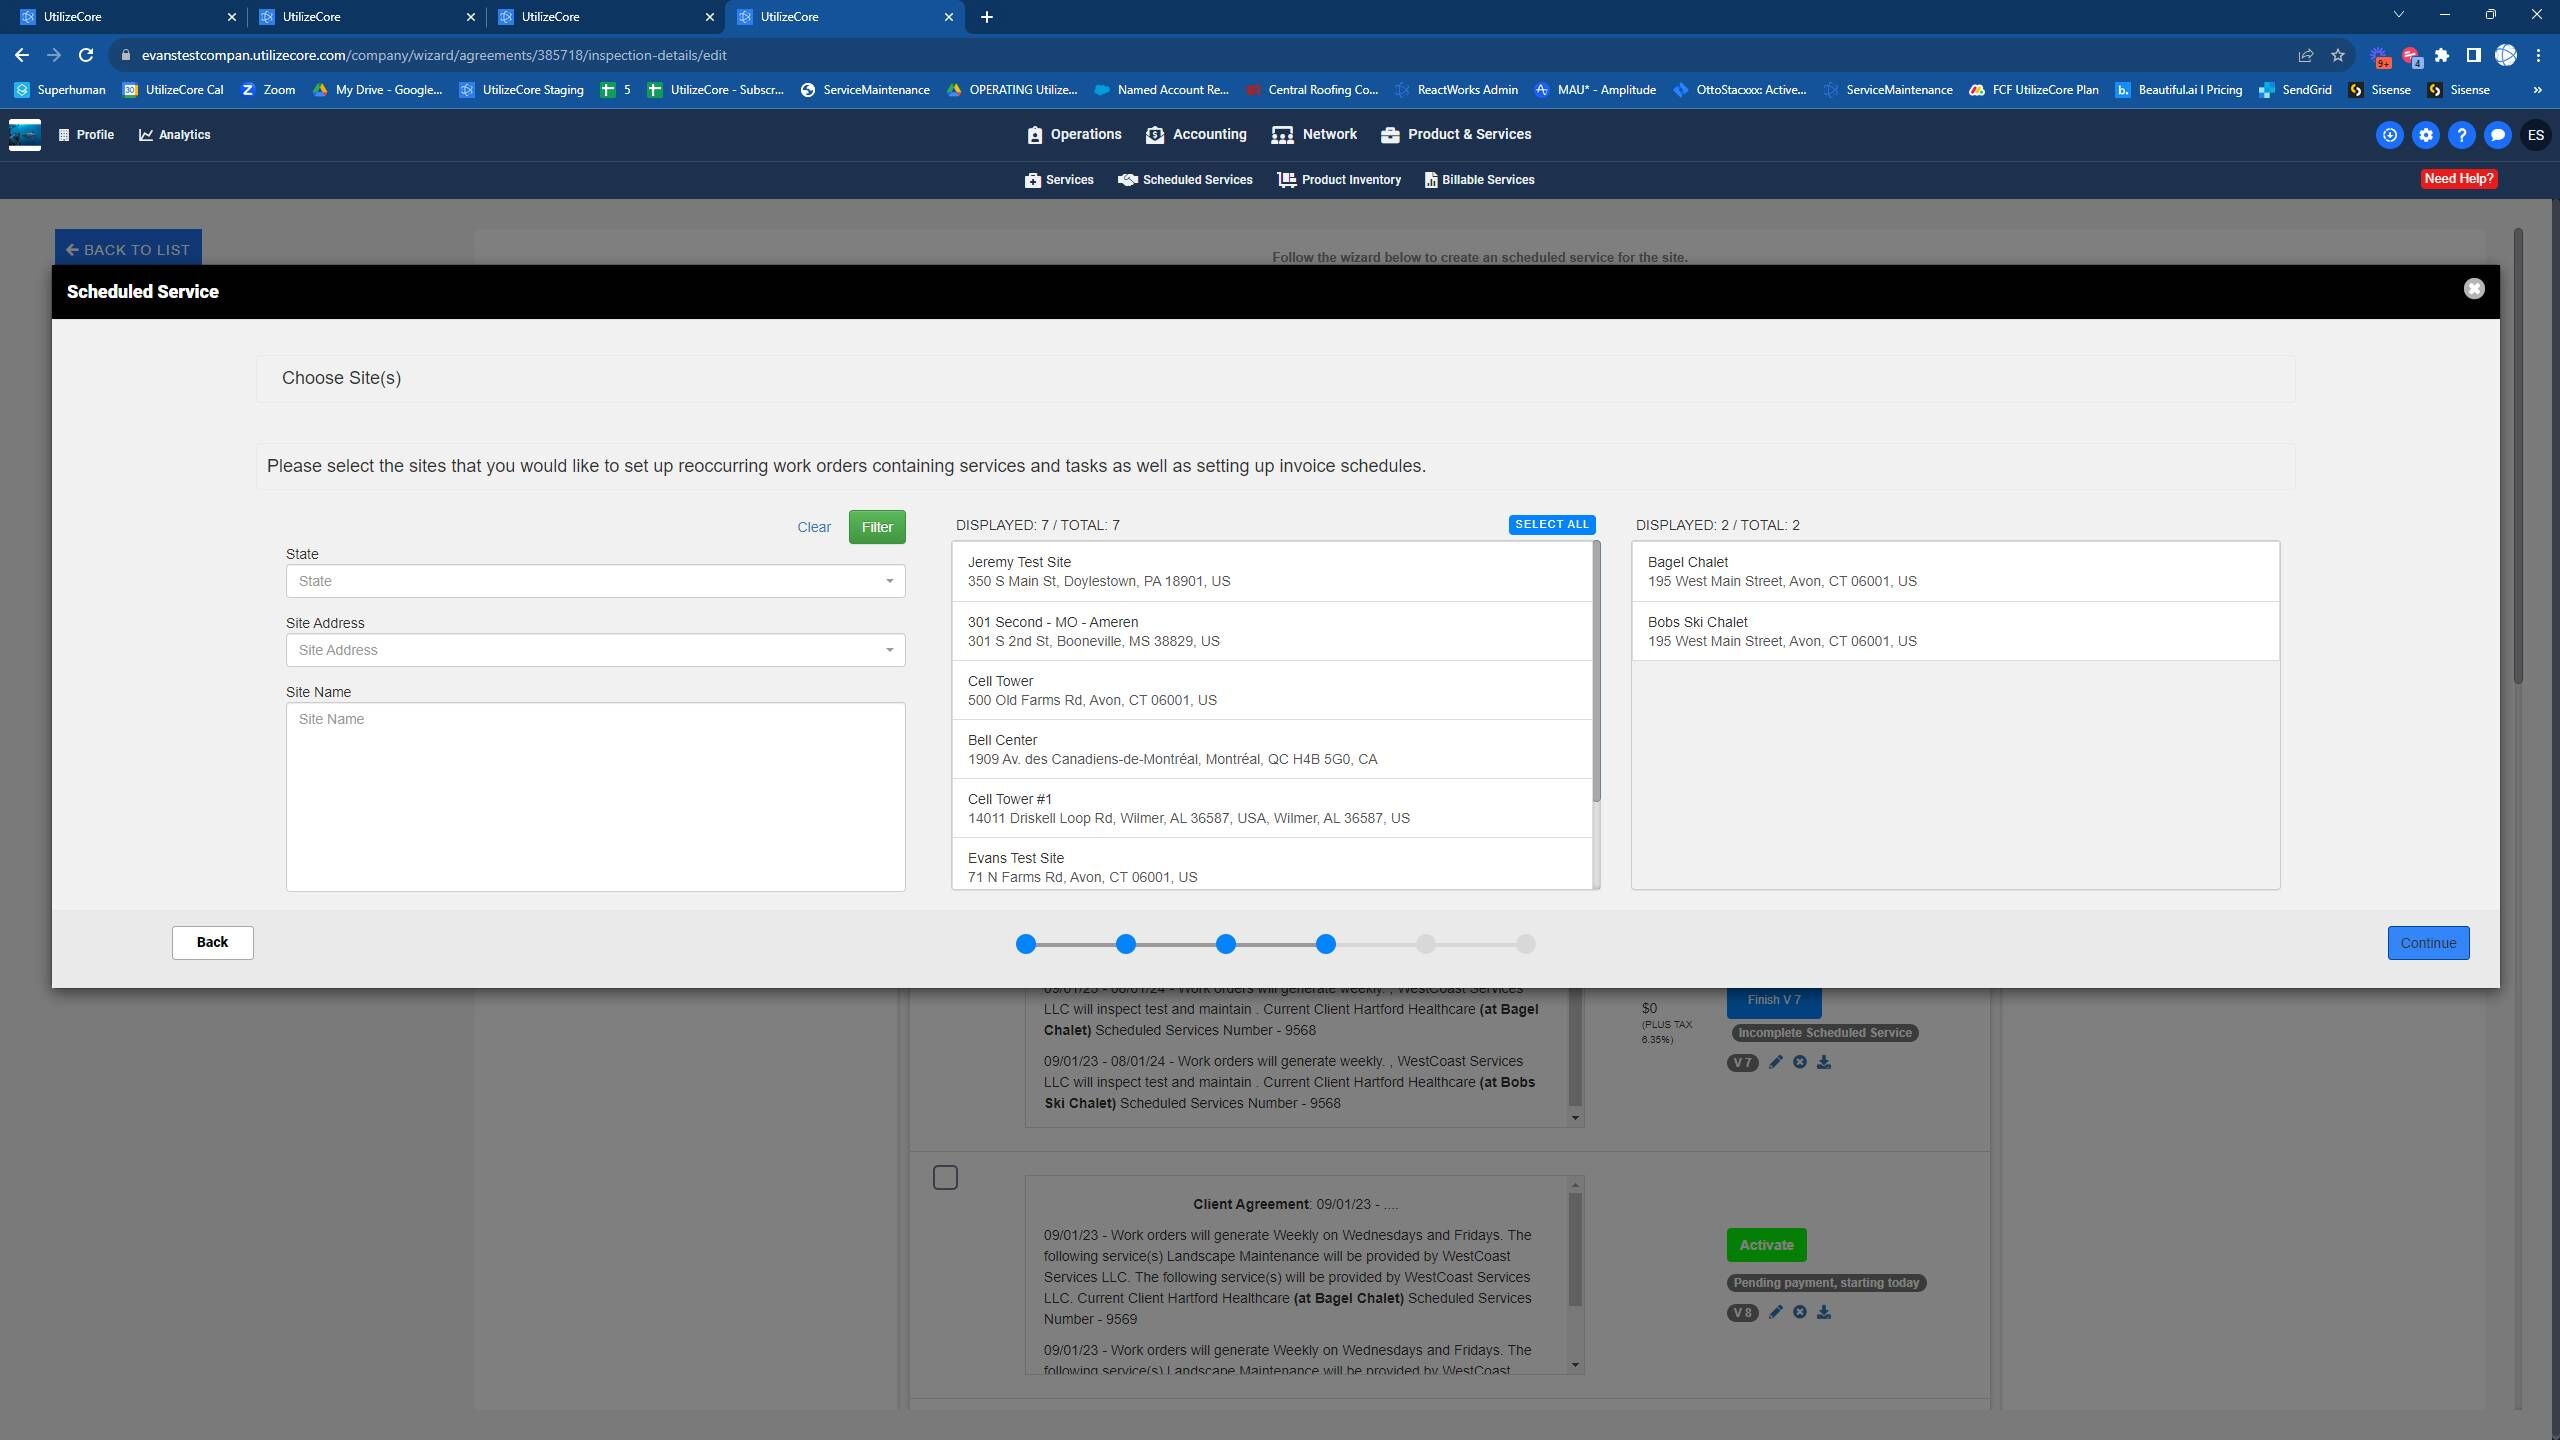Click the SELECT ALL button
Screen dimensions: 2560x1440
tap(1551, 525)
